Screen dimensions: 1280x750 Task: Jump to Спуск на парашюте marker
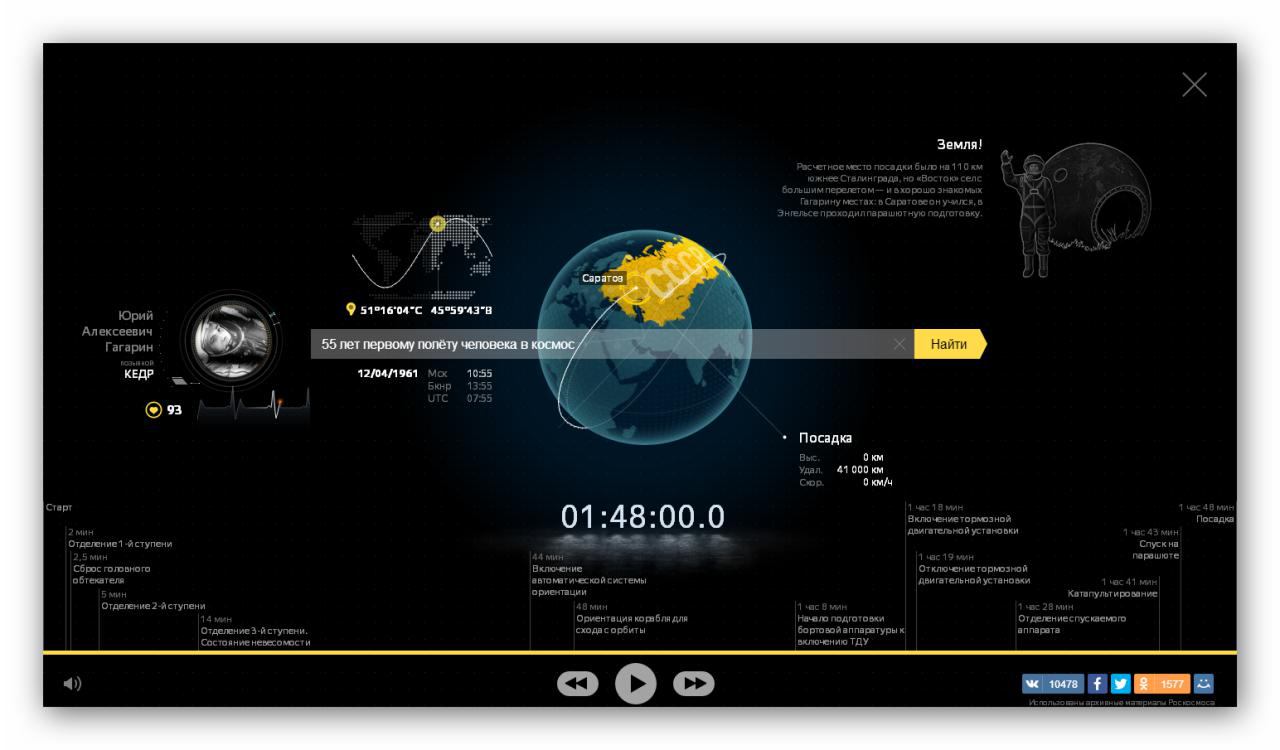tap(1152, 544)
